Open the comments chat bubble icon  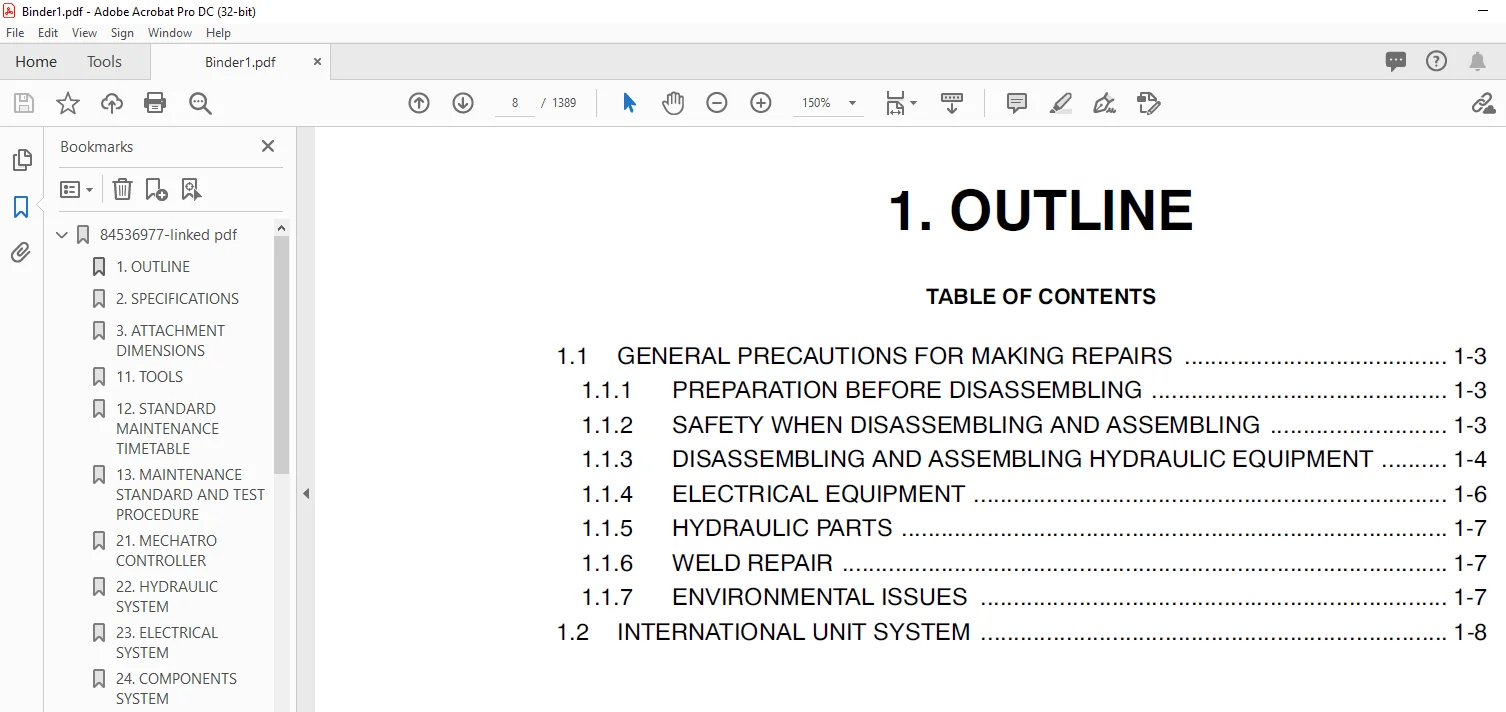[1396, 61]
